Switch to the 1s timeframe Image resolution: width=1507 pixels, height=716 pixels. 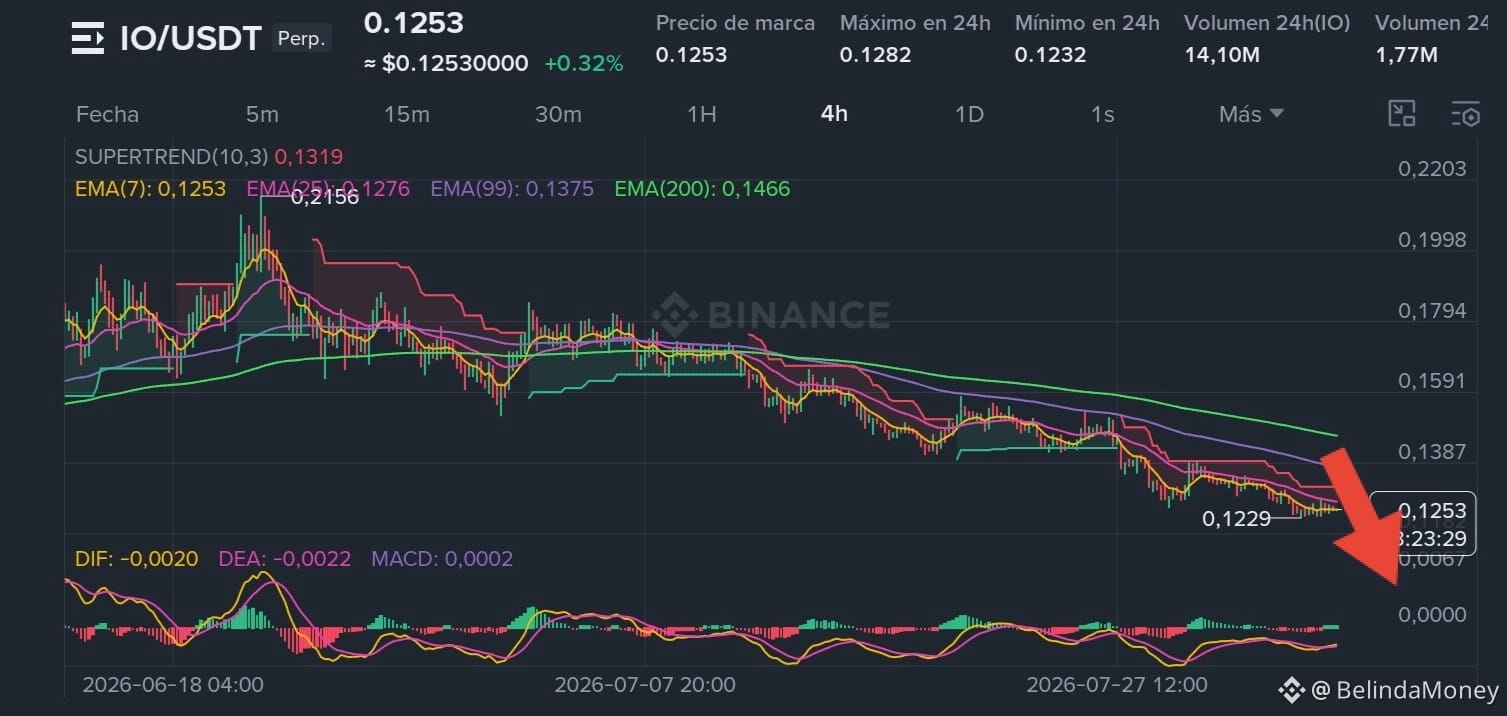pyautogui.click(x=1102, y=114)
